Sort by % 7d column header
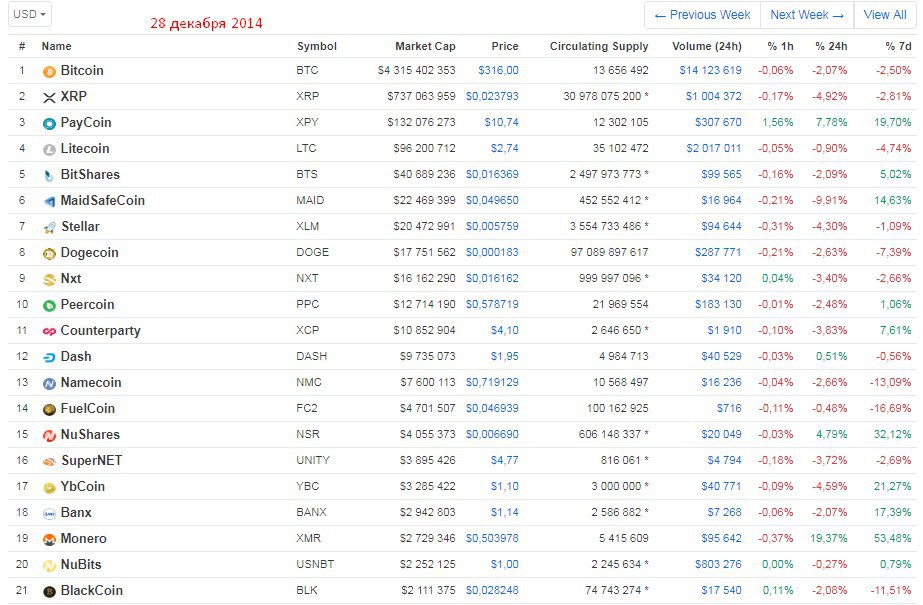This screenshot has width=923, height=605. (898, 46)
